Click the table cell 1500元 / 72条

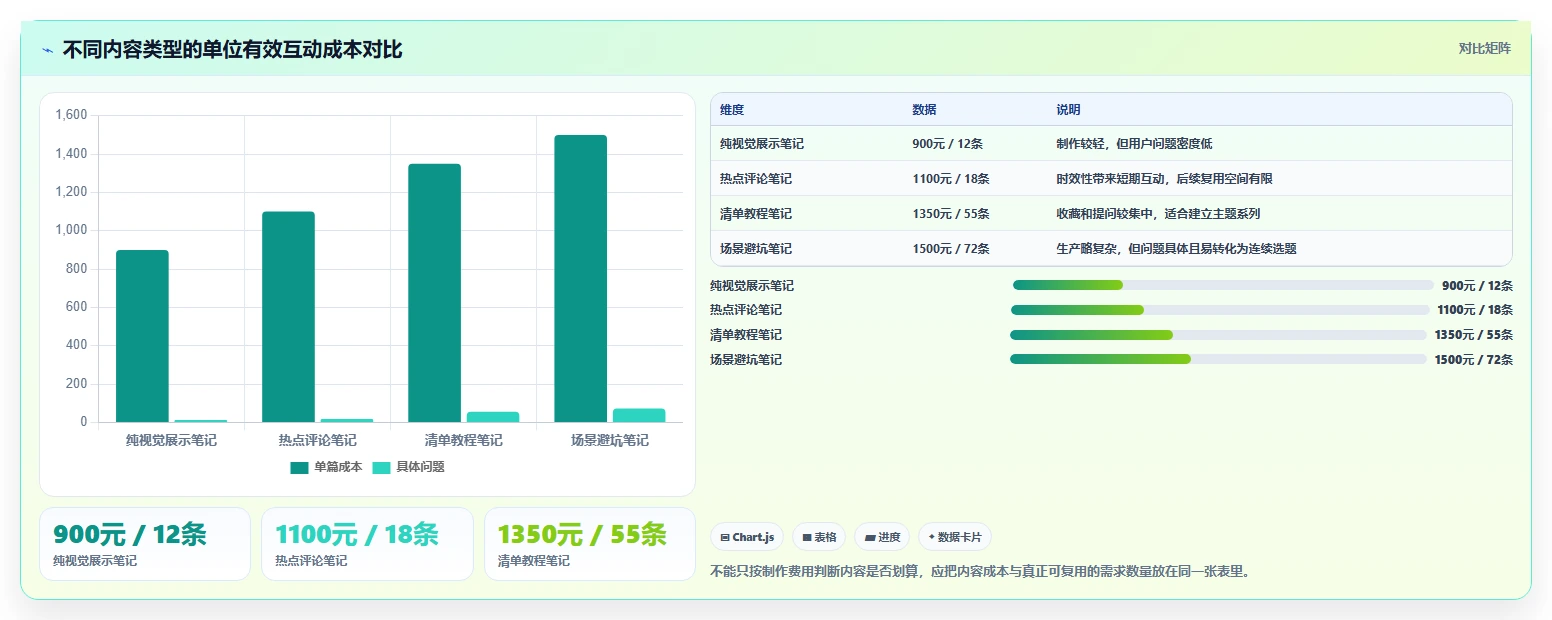pos(951,249)
